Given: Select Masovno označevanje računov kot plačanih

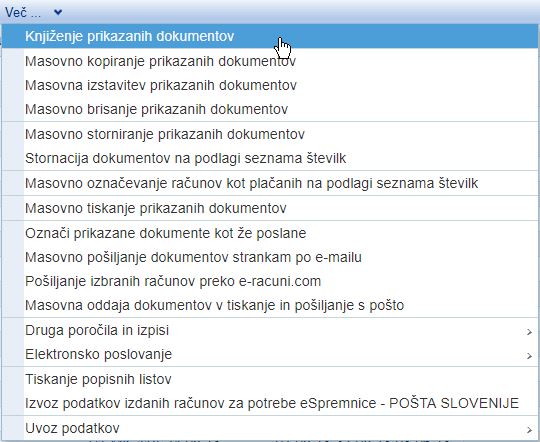Looking at the screenshot, I should [270, 183].
